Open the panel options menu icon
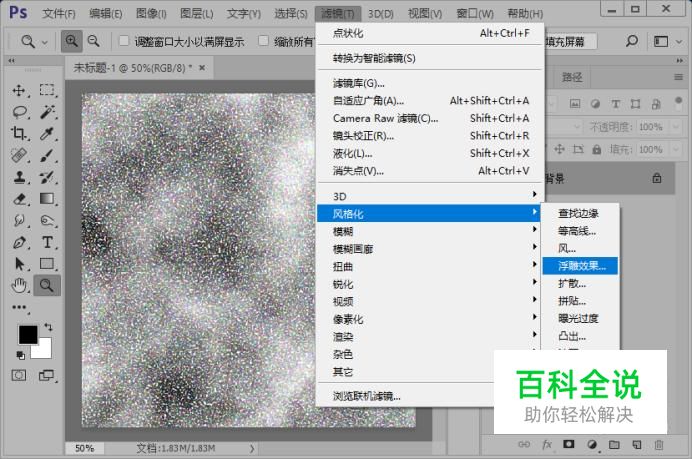Image resolution: width=692 pixels, height=459 pixels. coord(679,78)
